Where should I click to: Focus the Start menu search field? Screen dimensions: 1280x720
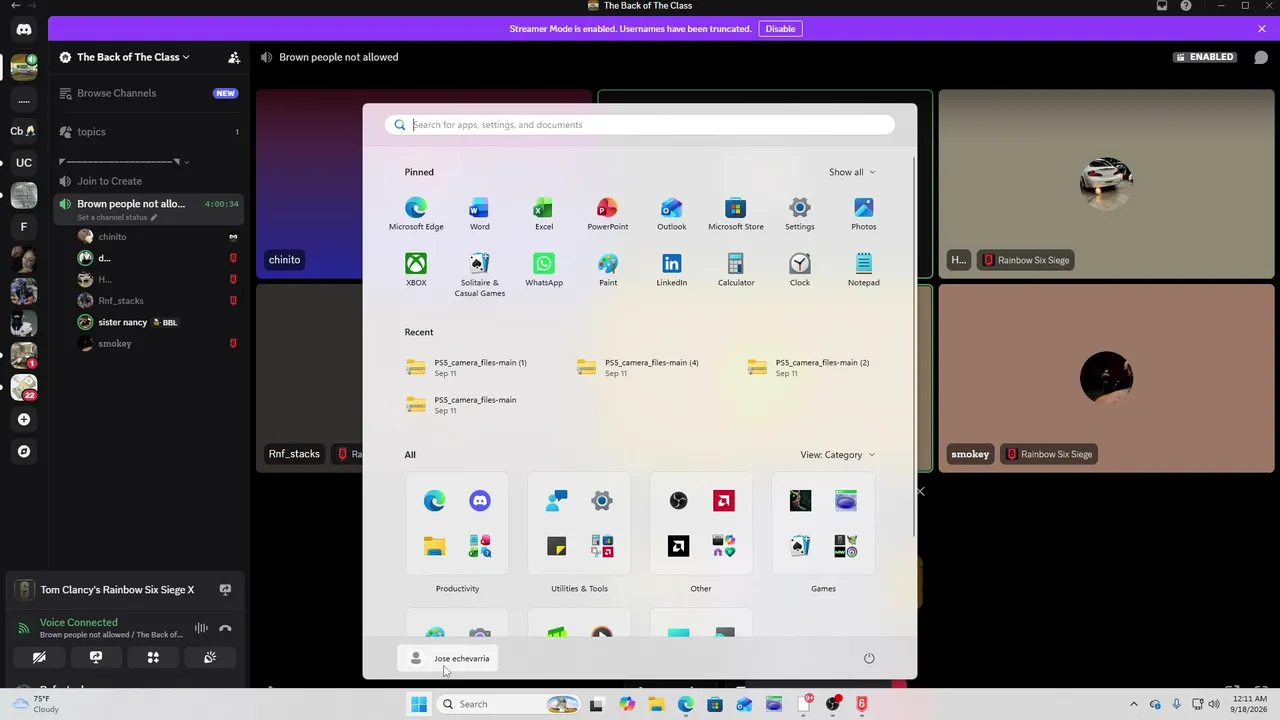click(640, 125)
